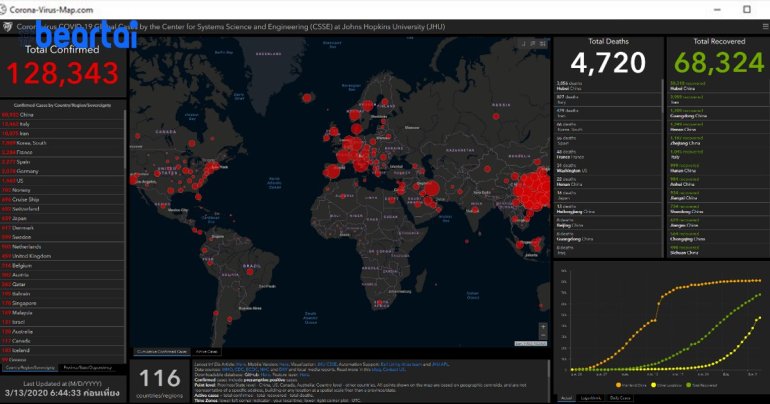Switch to Active Cases map tab
The image size is (770, 404).
coord(207,352)
